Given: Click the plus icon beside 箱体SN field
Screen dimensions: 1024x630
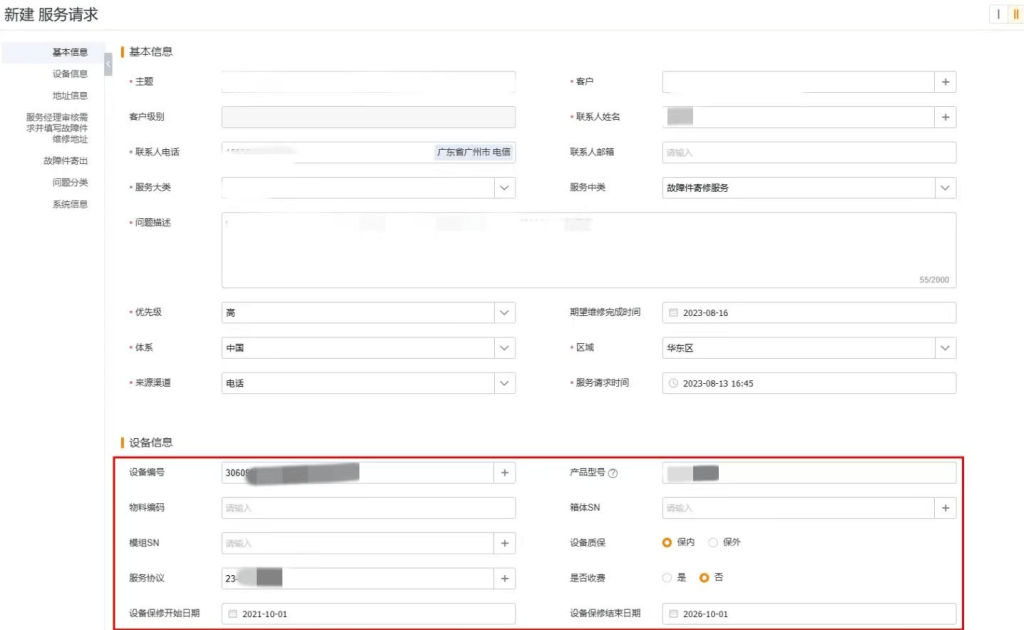Looking at the screenshot, I should (x=945, y=508).
